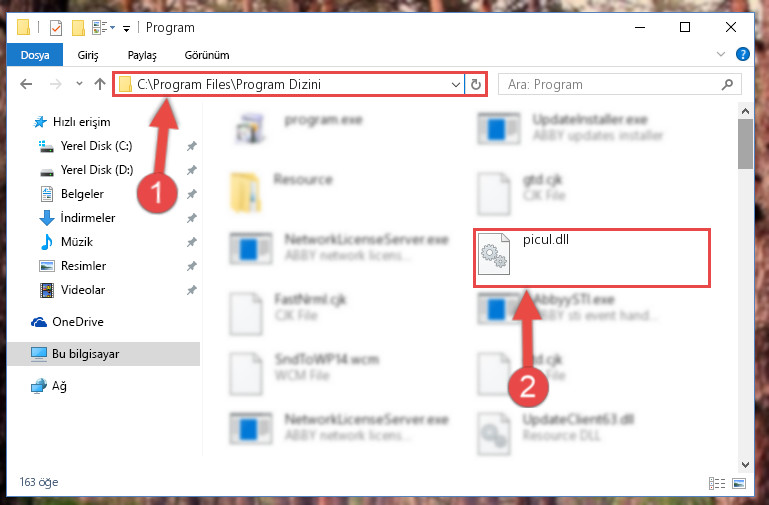The height and width of the screenshot is (505, 769).
Task: Expand the ribbon chevron
Action: (x=720, y=54)
